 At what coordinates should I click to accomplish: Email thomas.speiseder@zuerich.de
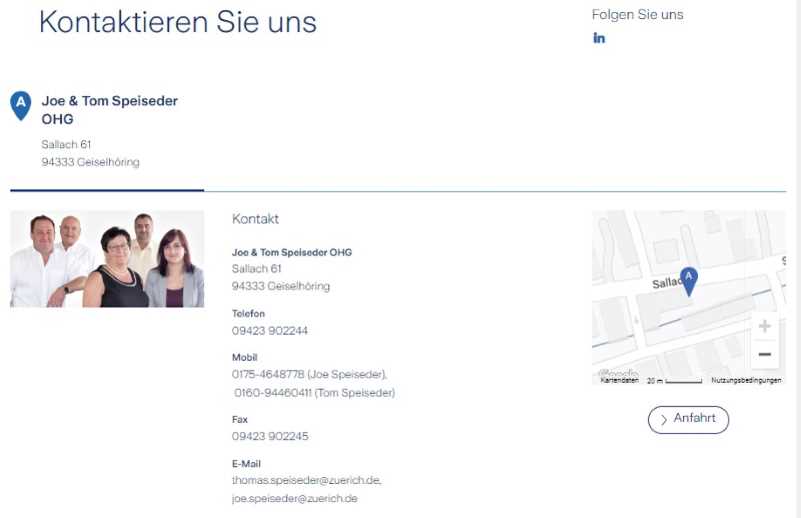click(306, 480)
